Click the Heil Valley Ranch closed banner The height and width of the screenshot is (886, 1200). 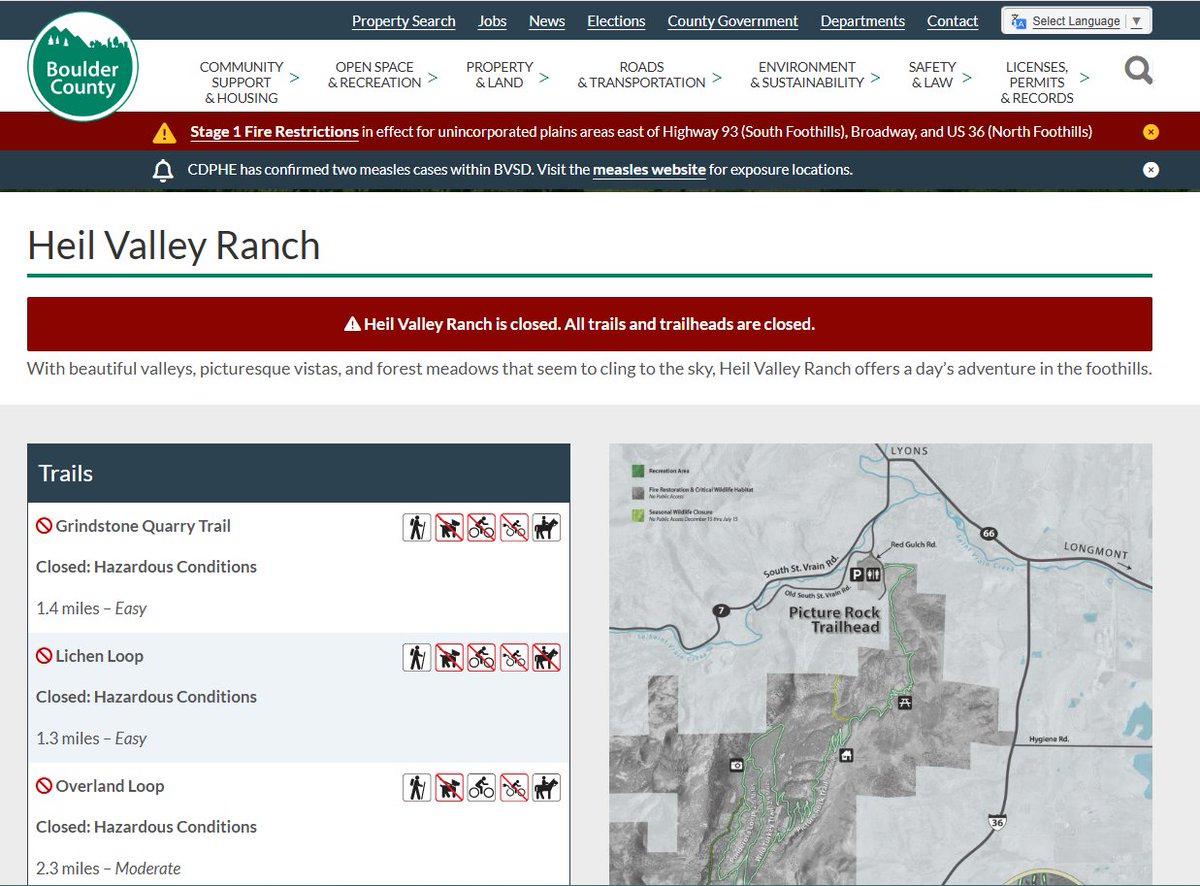[x=589, y=324]
